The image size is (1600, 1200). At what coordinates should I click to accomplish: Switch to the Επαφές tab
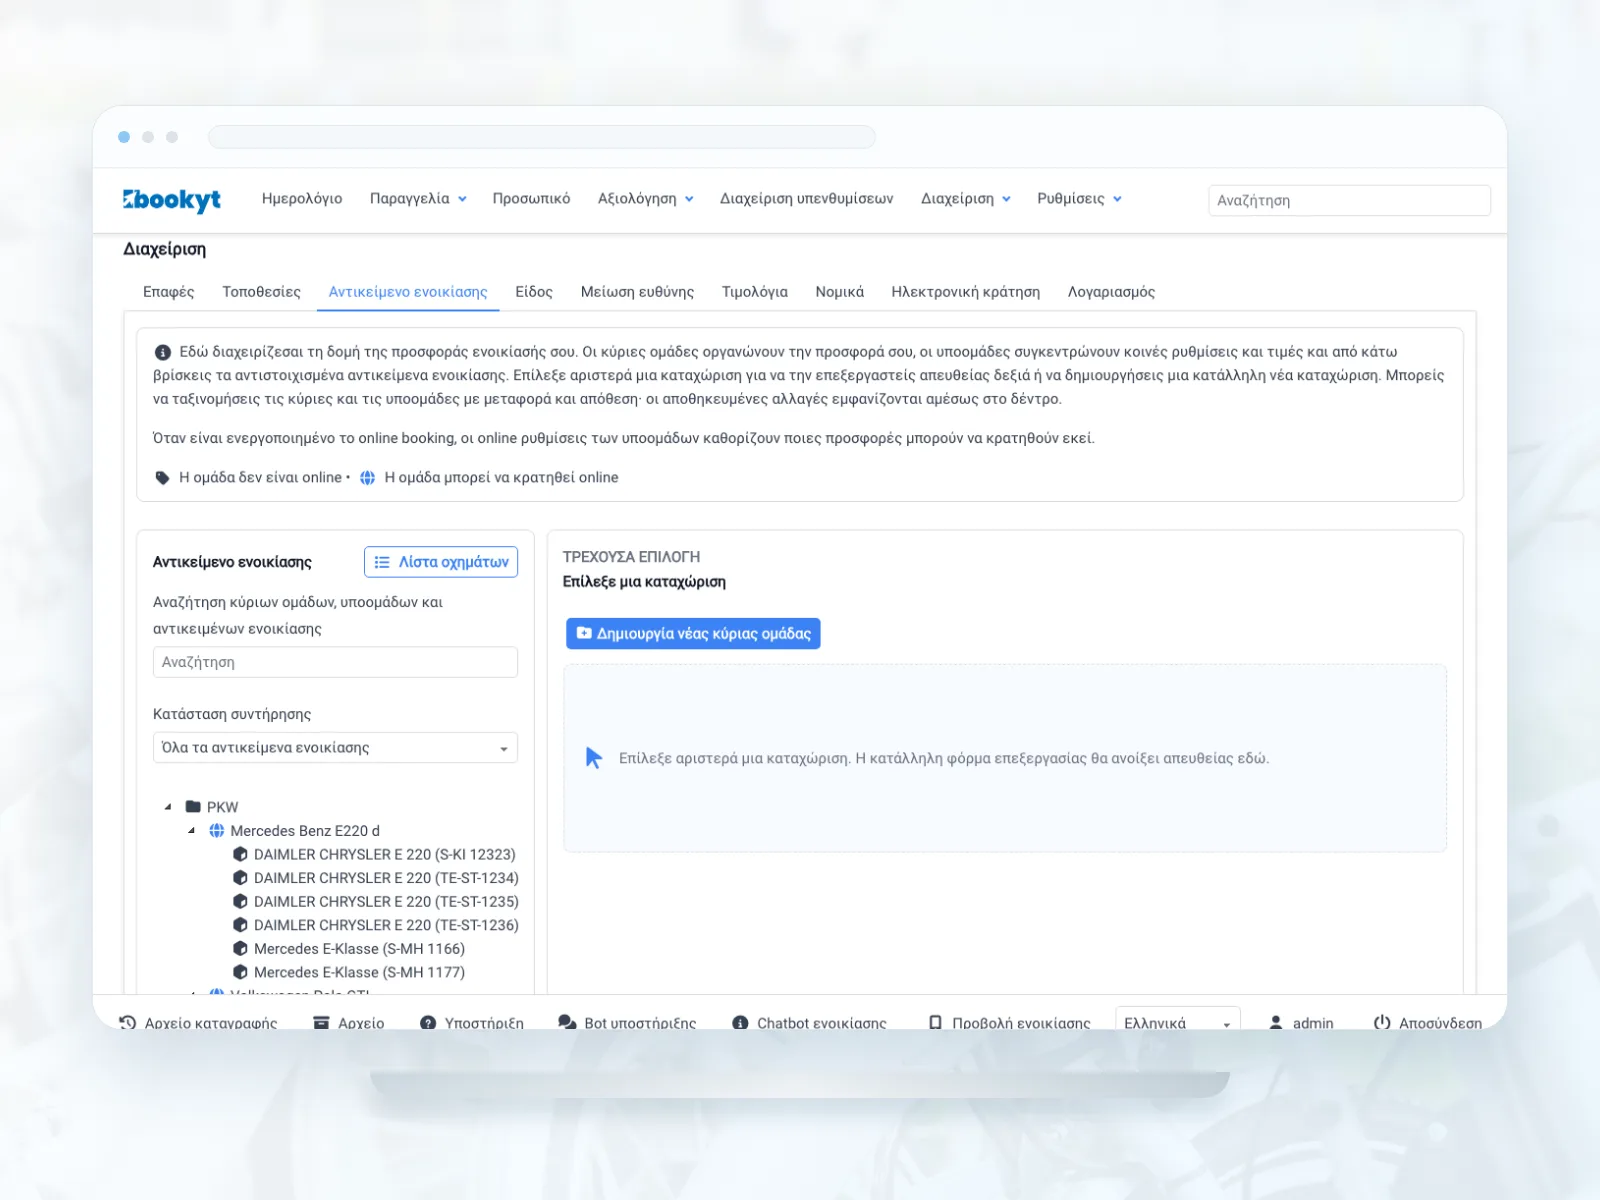[x=169, y=292]
